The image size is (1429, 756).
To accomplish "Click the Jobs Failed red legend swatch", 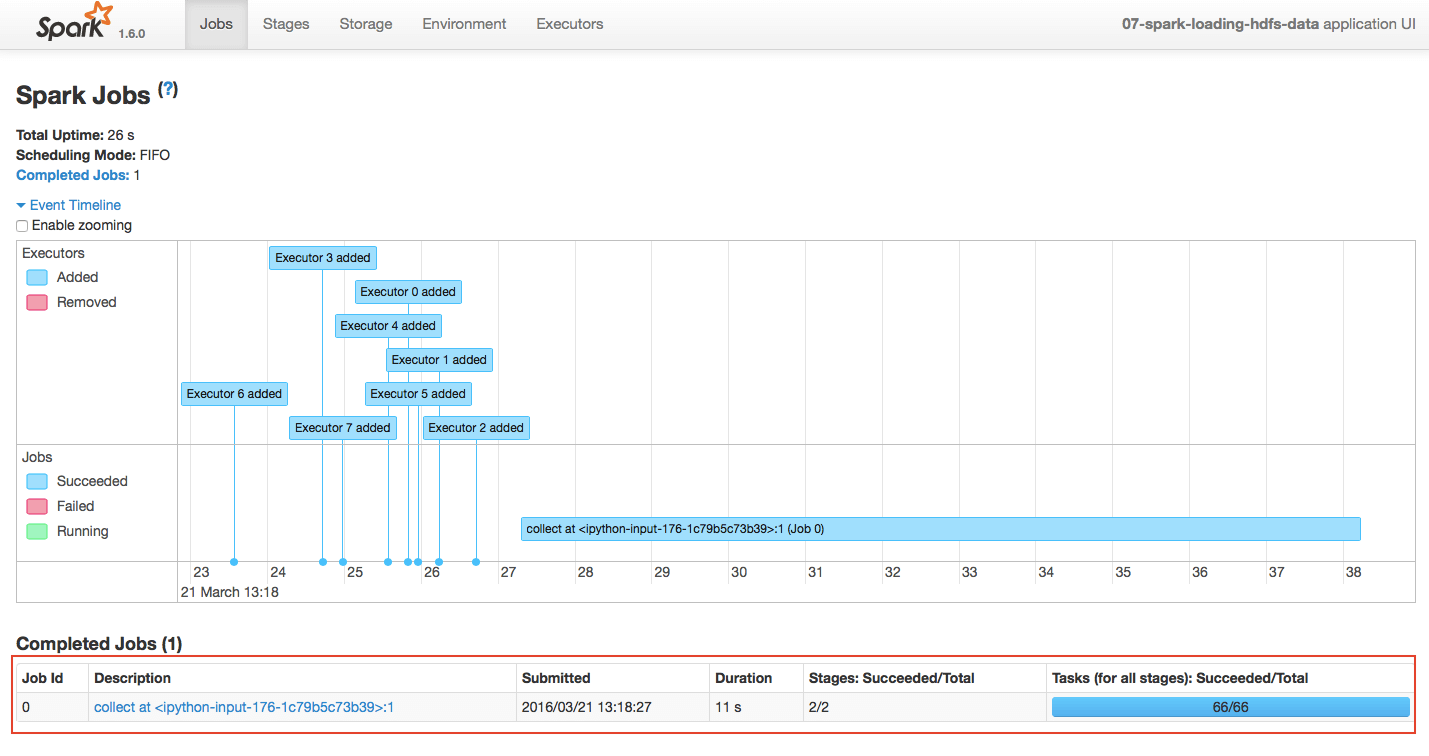I will (37, 506).
